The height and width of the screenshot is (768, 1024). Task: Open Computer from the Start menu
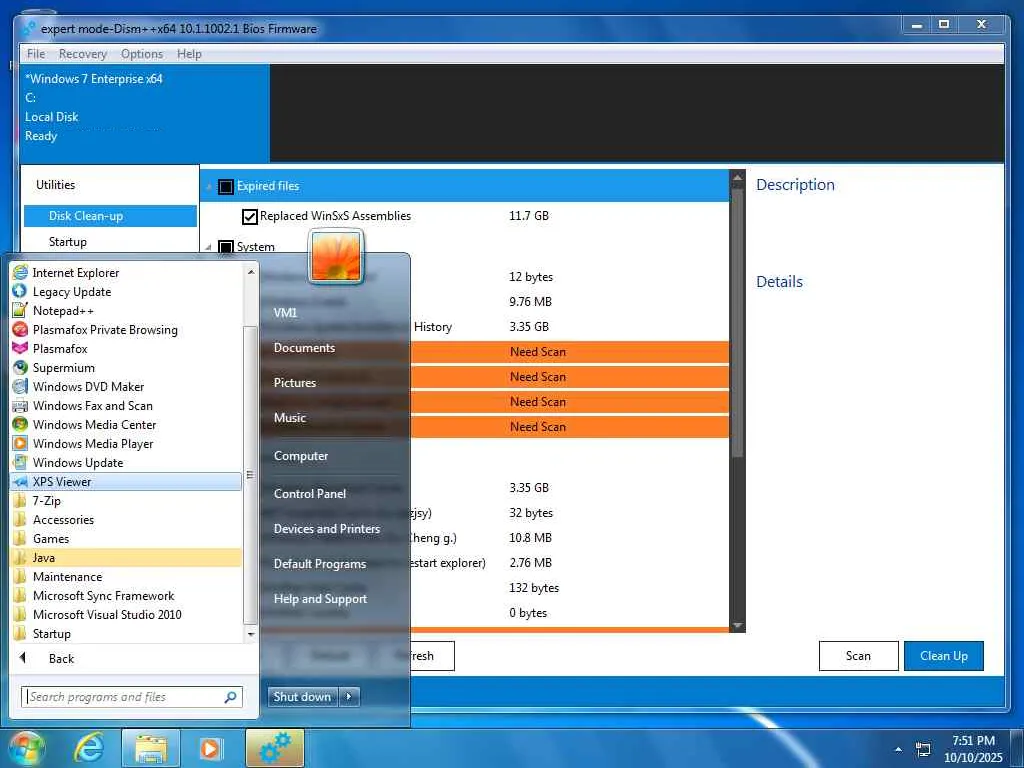coord(300,456)
